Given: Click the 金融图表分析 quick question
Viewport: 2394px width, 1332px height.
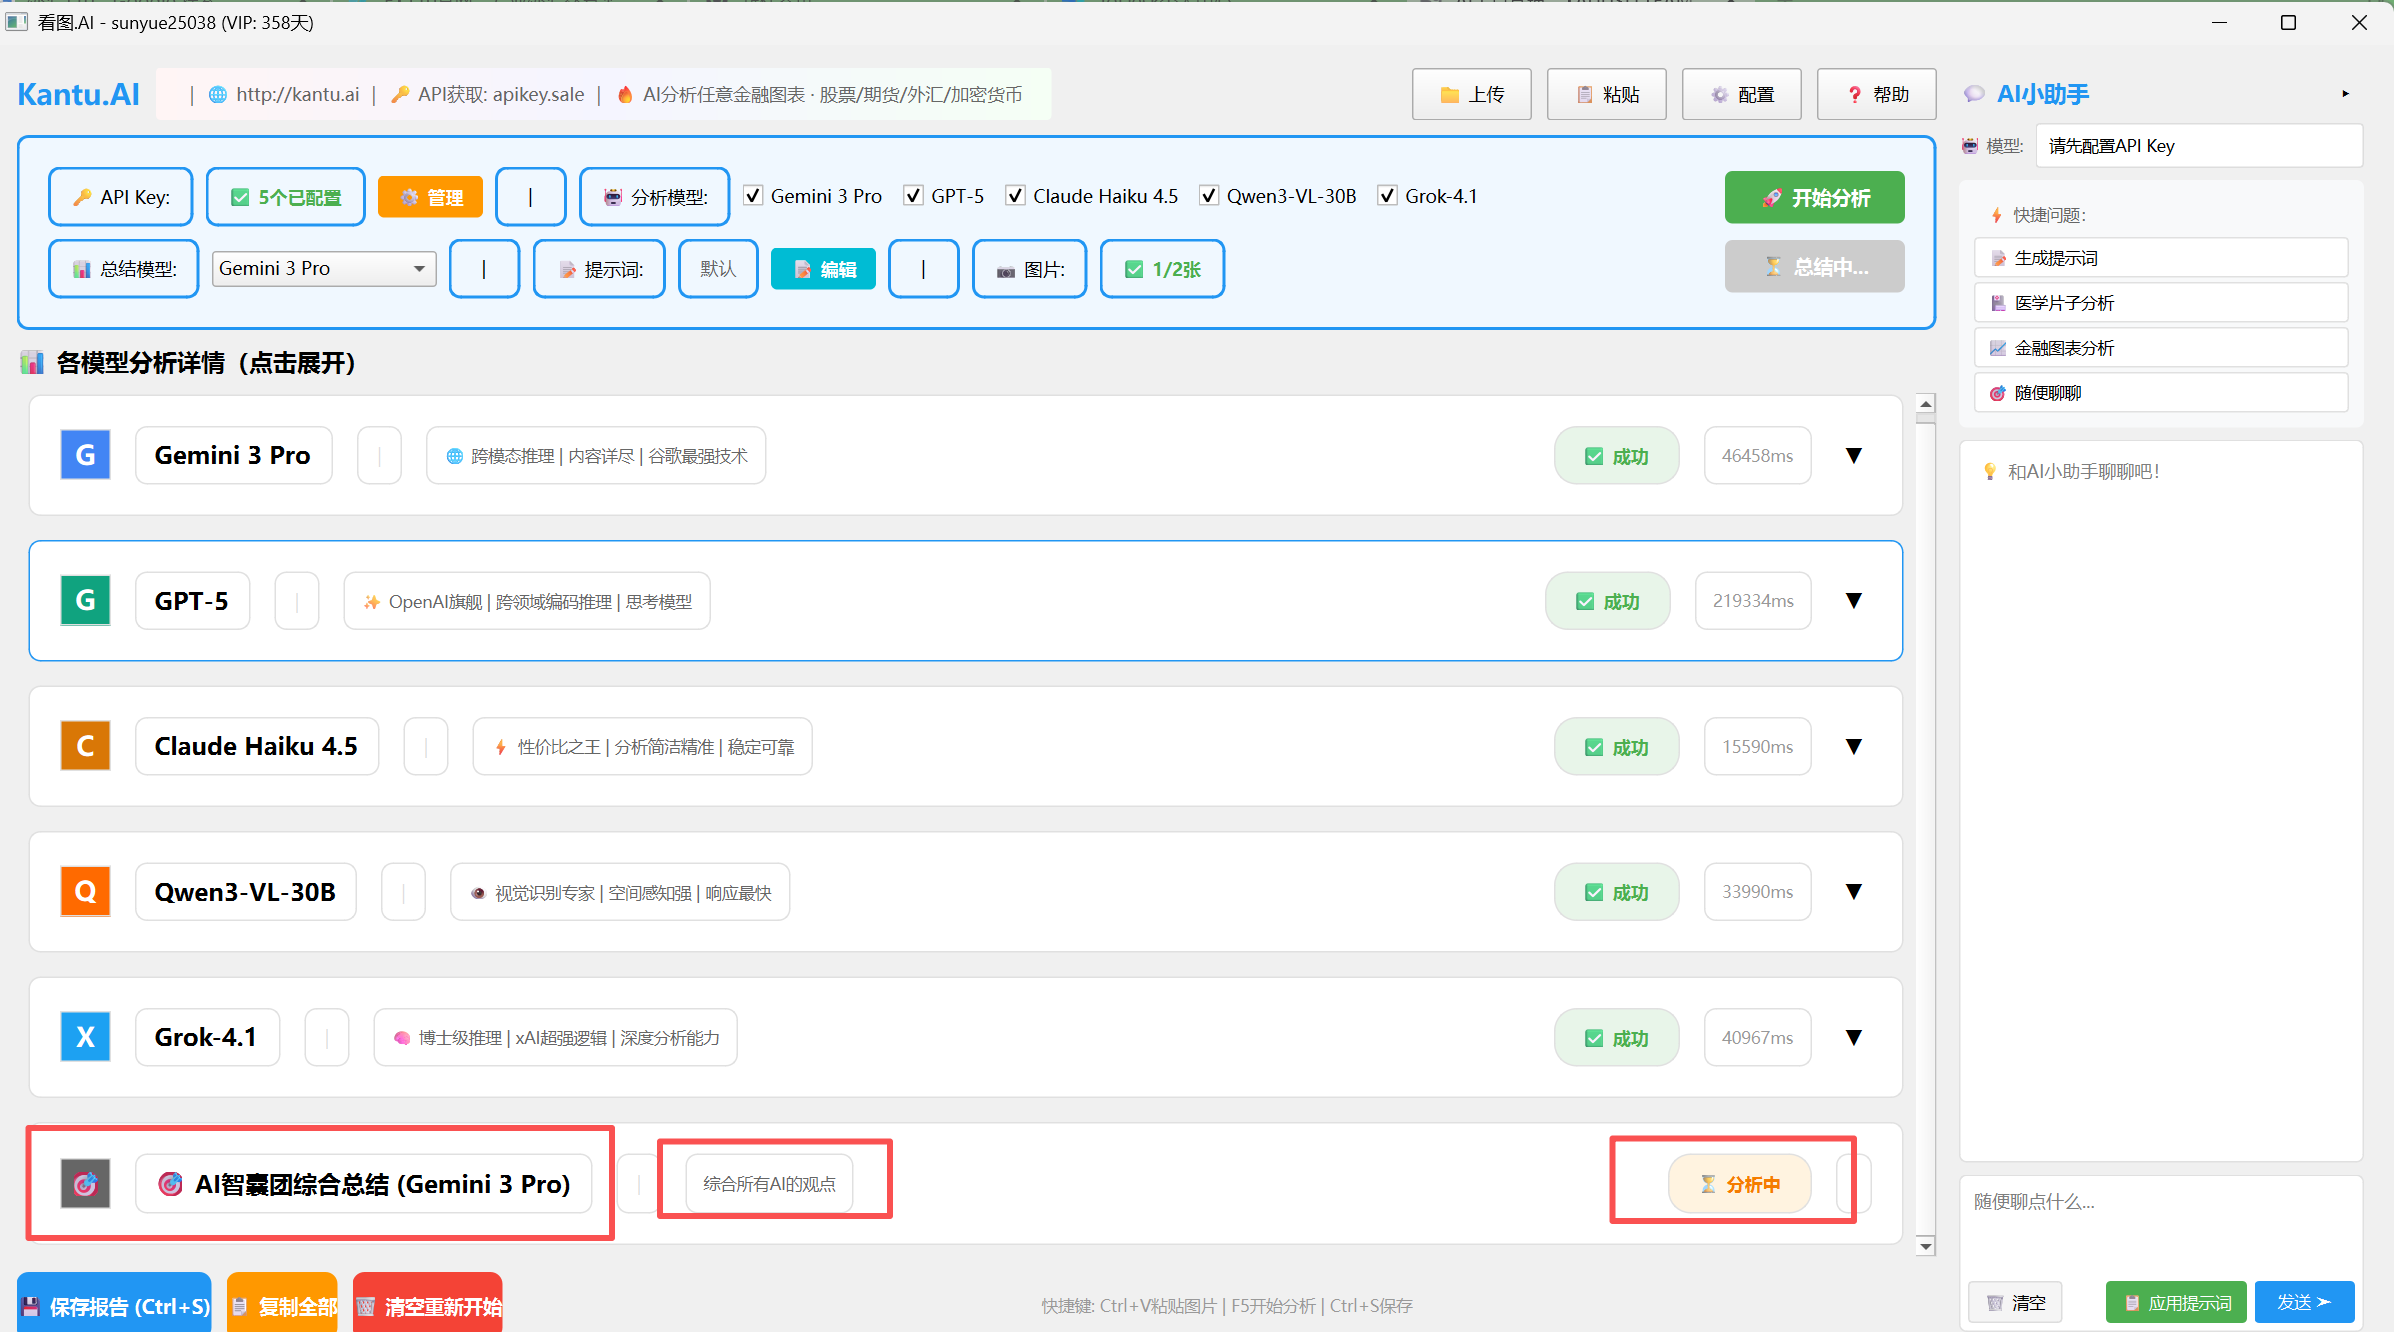Looking at the screenshot, I should click(x=2161, y=348).
